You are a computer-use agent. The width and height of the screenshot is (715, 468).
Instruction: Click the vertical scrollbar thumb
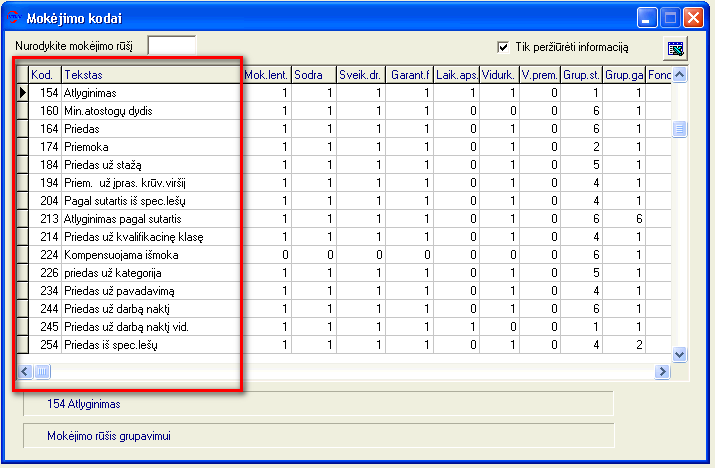679,129
